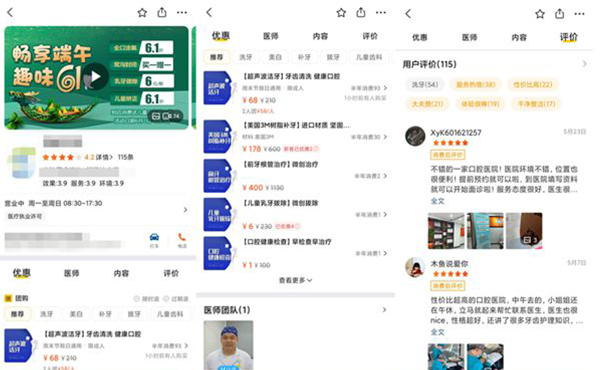Open the banner photo count badge
Image resolution: width=600 pixels, height=370 pixels.
(x=165, y=116)
